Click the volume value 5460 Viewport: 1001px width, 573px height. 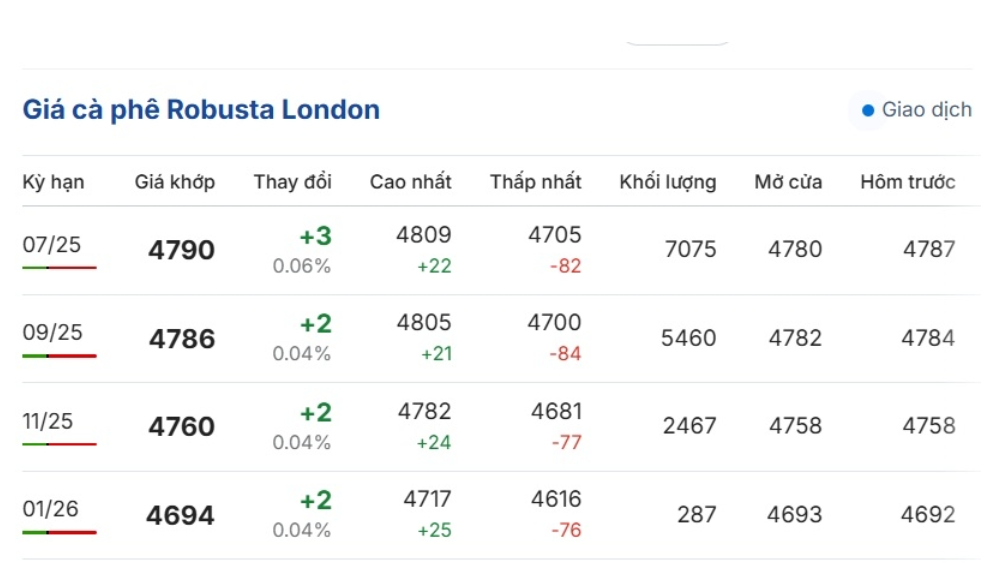688,338
